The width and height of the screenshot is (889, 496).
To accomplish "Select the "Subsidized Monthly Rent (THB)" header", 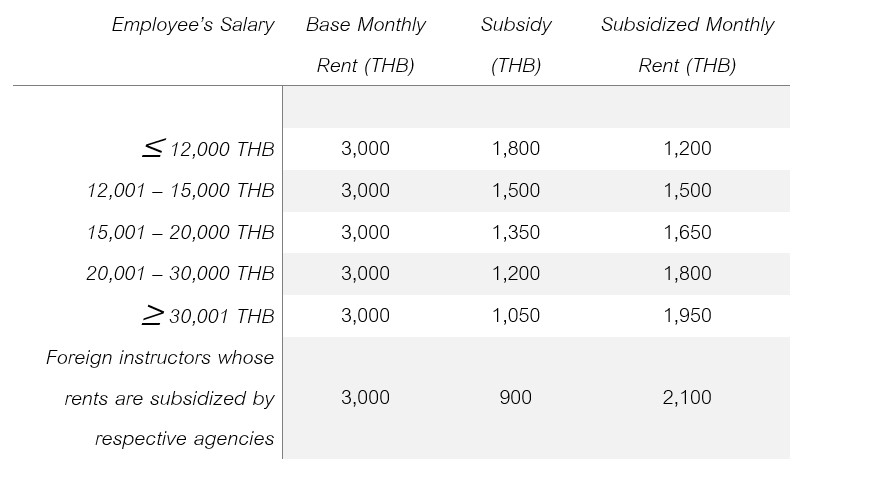I will pos(687,45).
